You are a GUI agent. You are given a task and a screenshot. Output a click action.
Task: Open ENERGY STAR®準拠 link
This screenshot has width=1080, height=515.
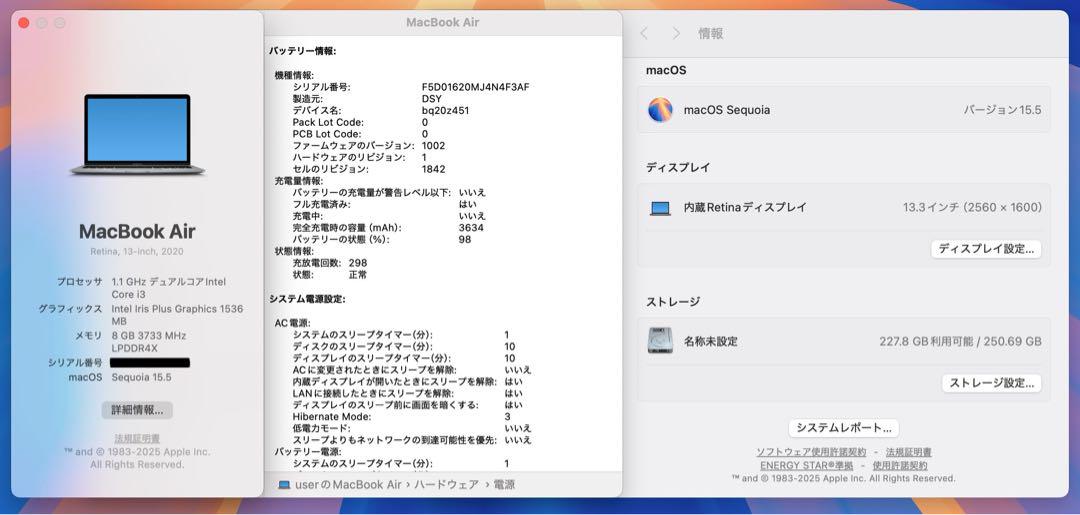807,465
